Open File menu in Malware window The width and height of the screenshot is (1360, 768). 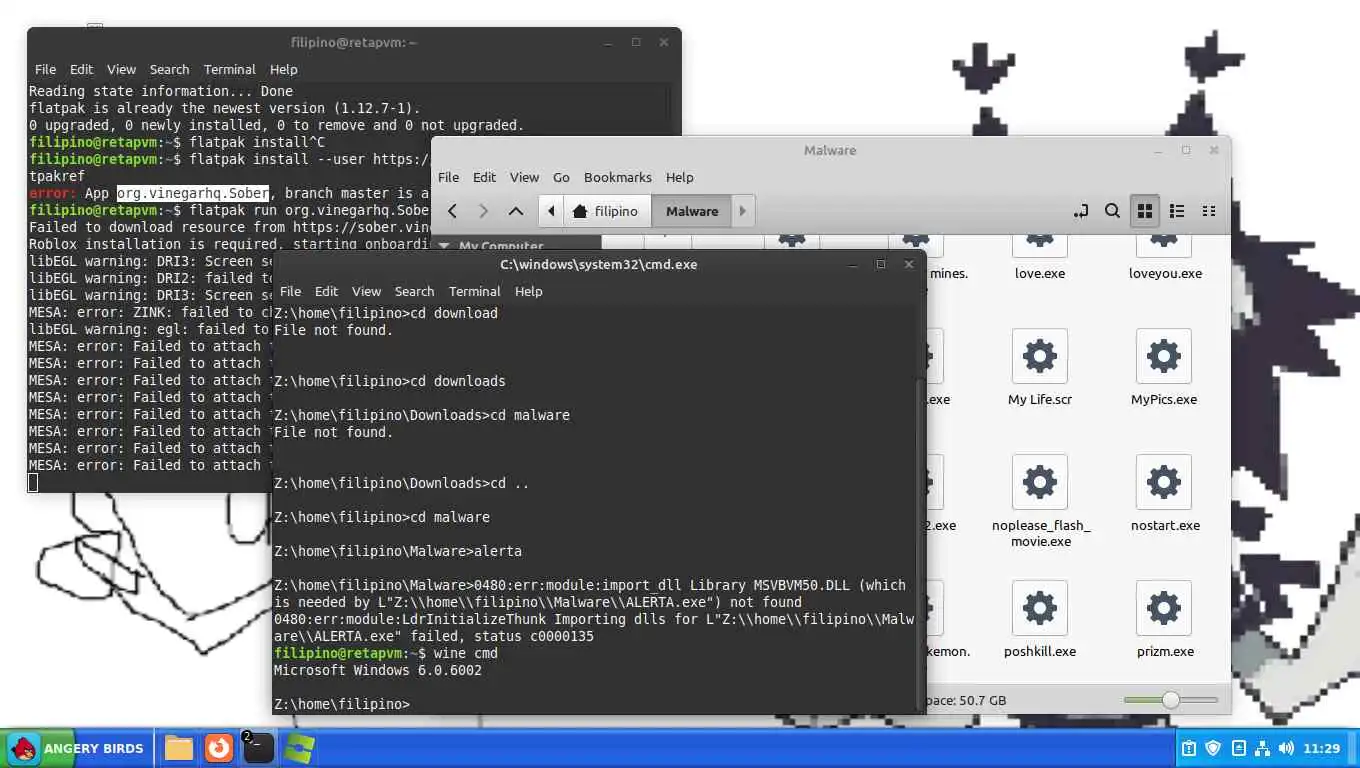tap(449, 177)
